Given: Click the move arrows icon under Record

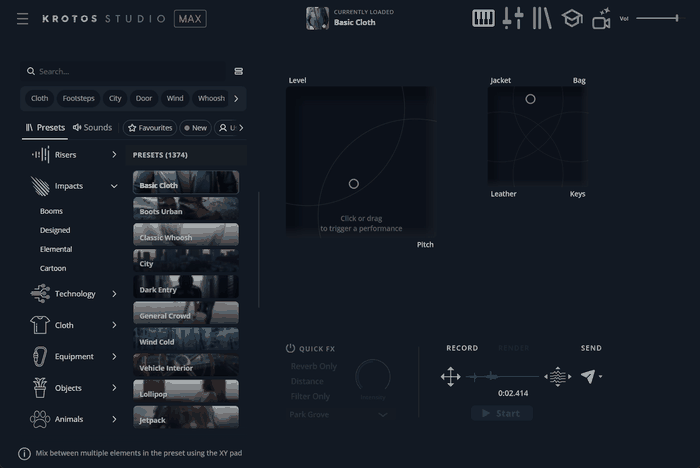Looking at the screenshot, I should pos(450,377).
